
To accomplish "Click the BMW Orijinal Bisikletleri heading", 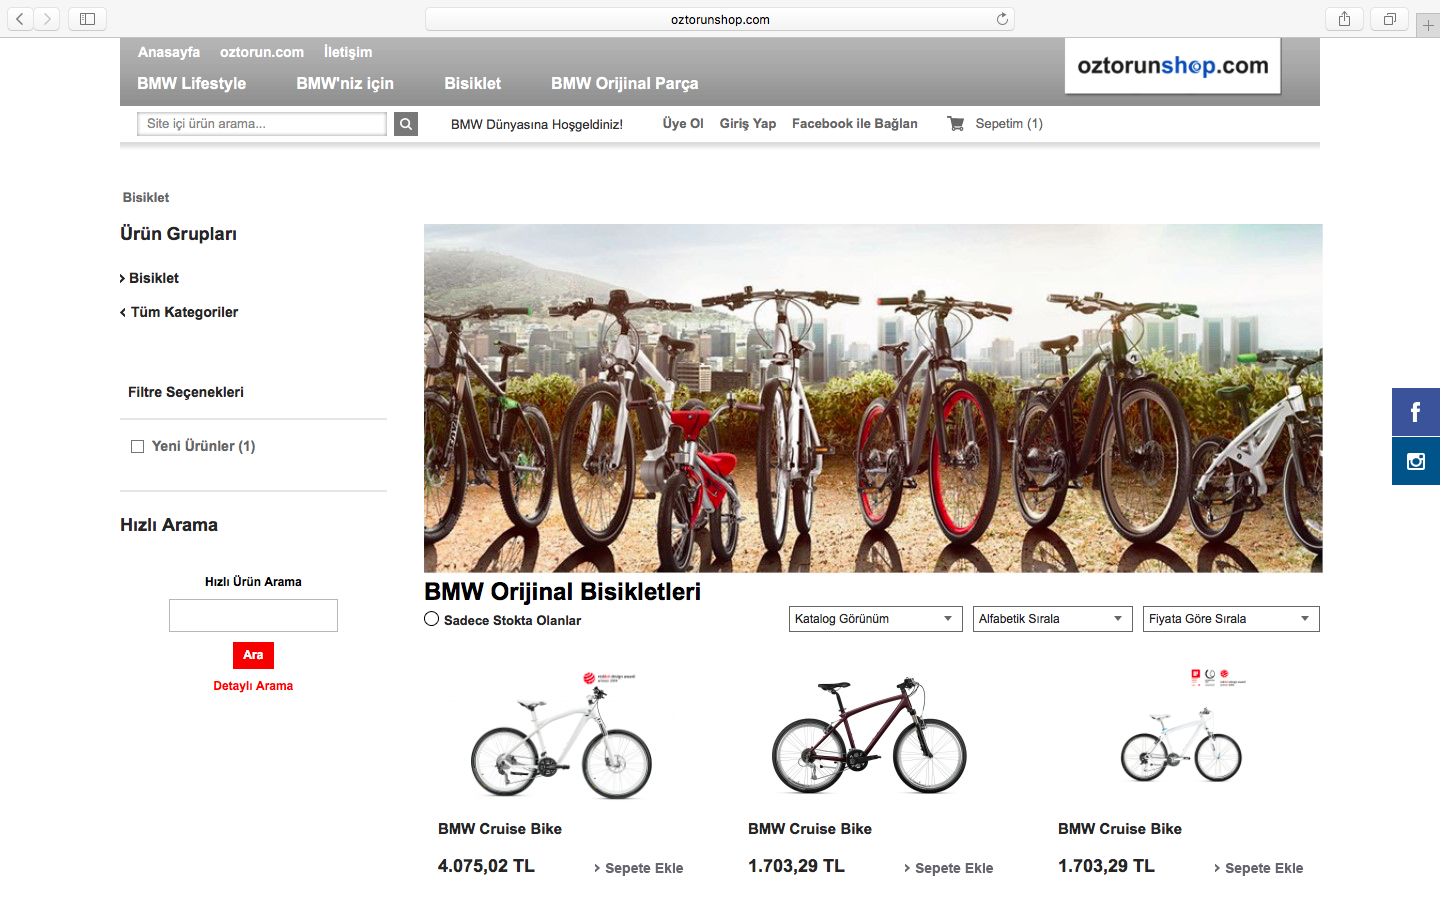I will click(x=563, y=592).
